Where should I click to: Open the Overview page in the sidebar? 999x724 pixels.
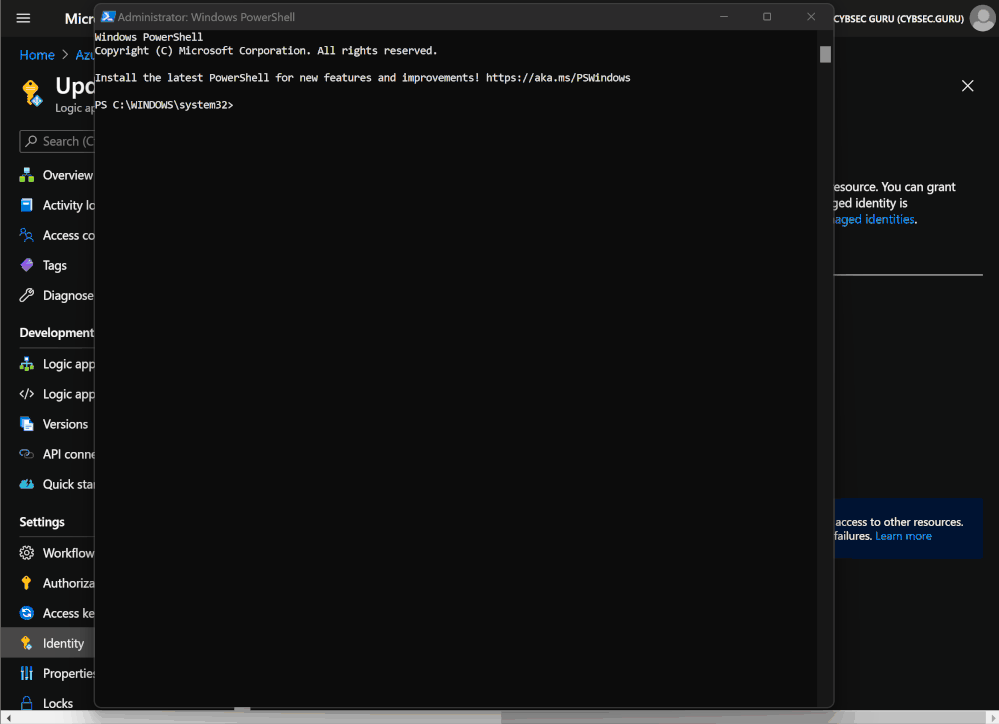coord(56,175)
